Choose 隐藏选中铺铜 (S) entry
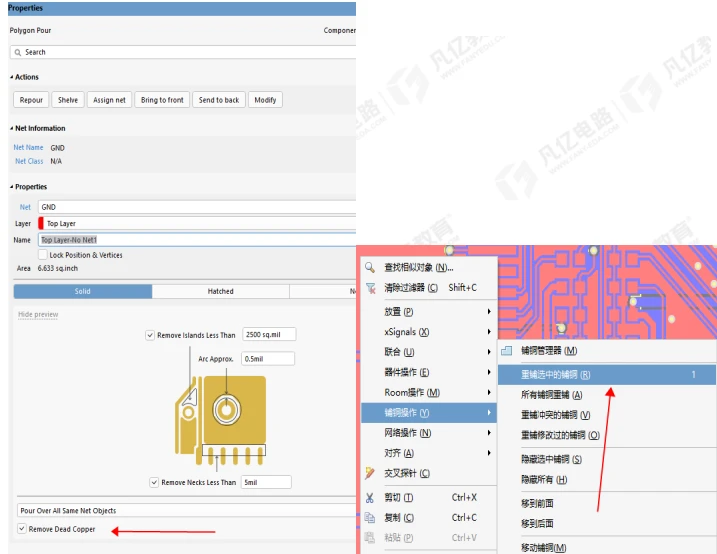 [607, 459]
